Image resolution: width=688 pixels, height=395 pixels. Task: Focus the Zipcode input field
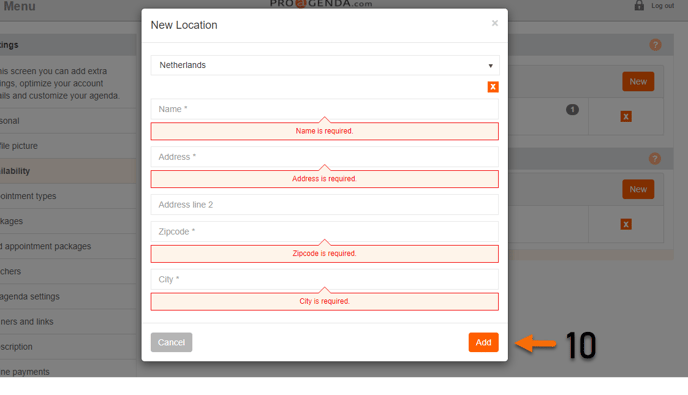pyautogui.click(x=325, y=231)
